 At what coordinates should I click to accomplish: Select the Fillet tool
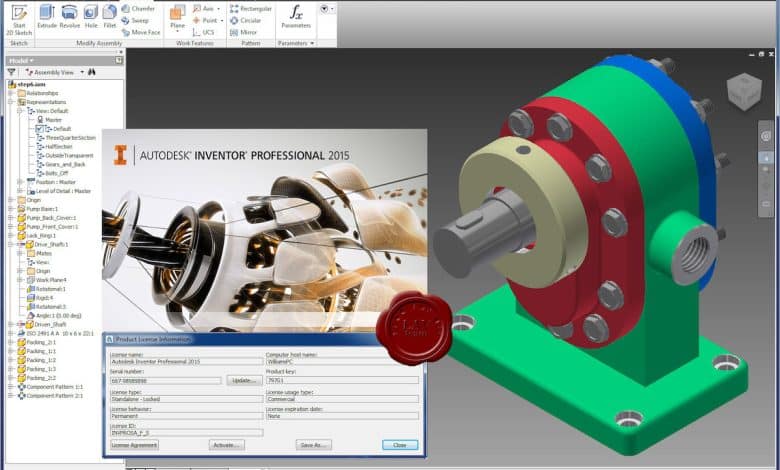click(x=109, y=16)
